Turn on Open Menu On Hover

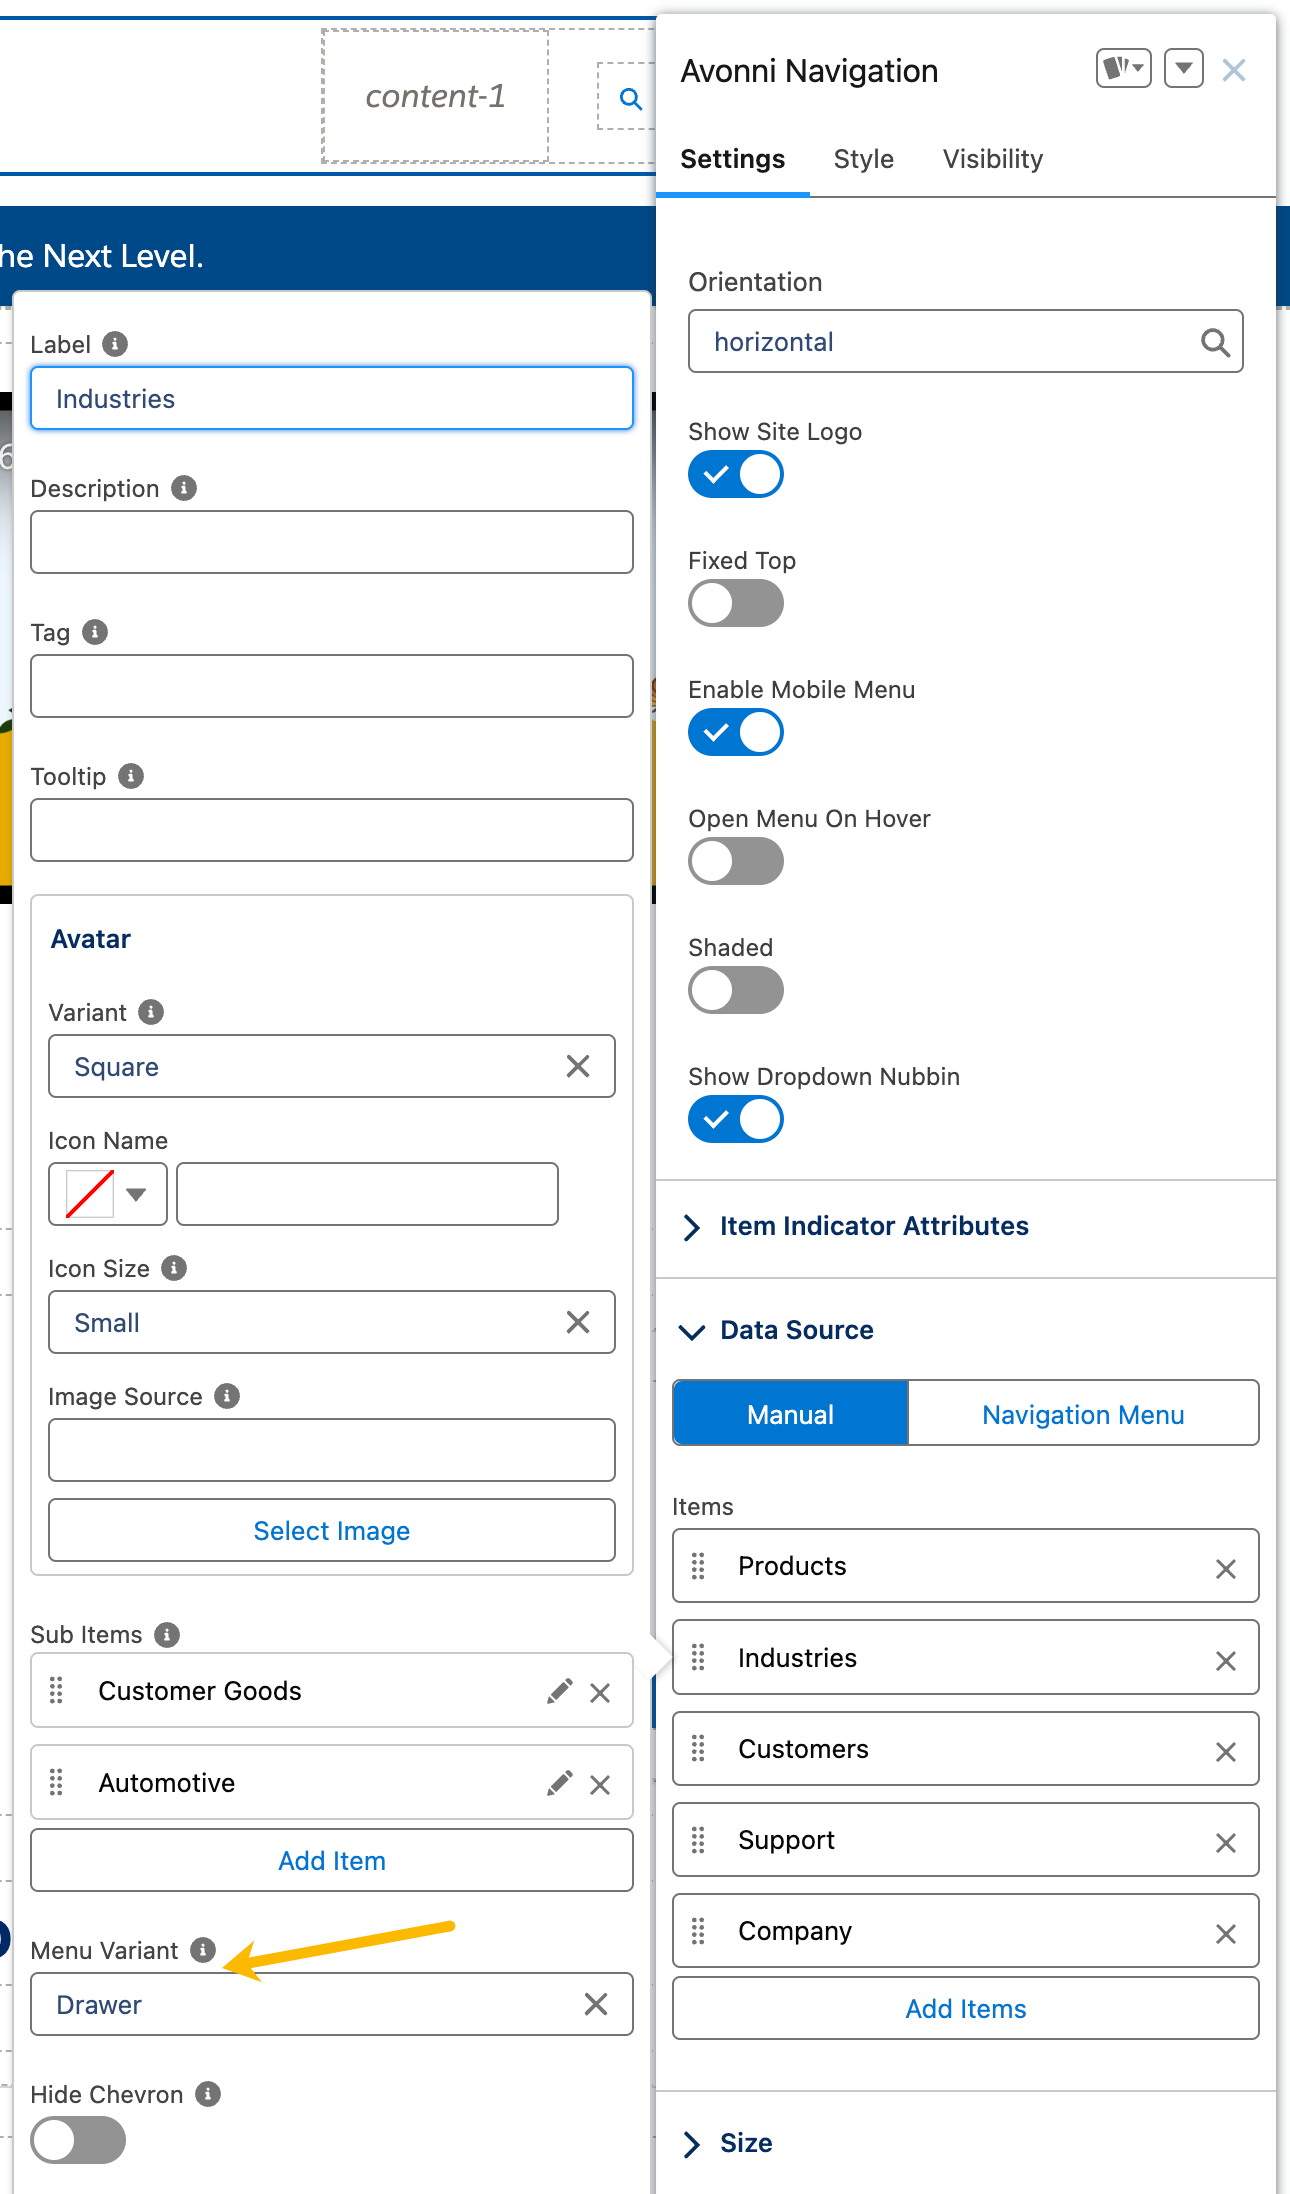click(x=736, y=861)
